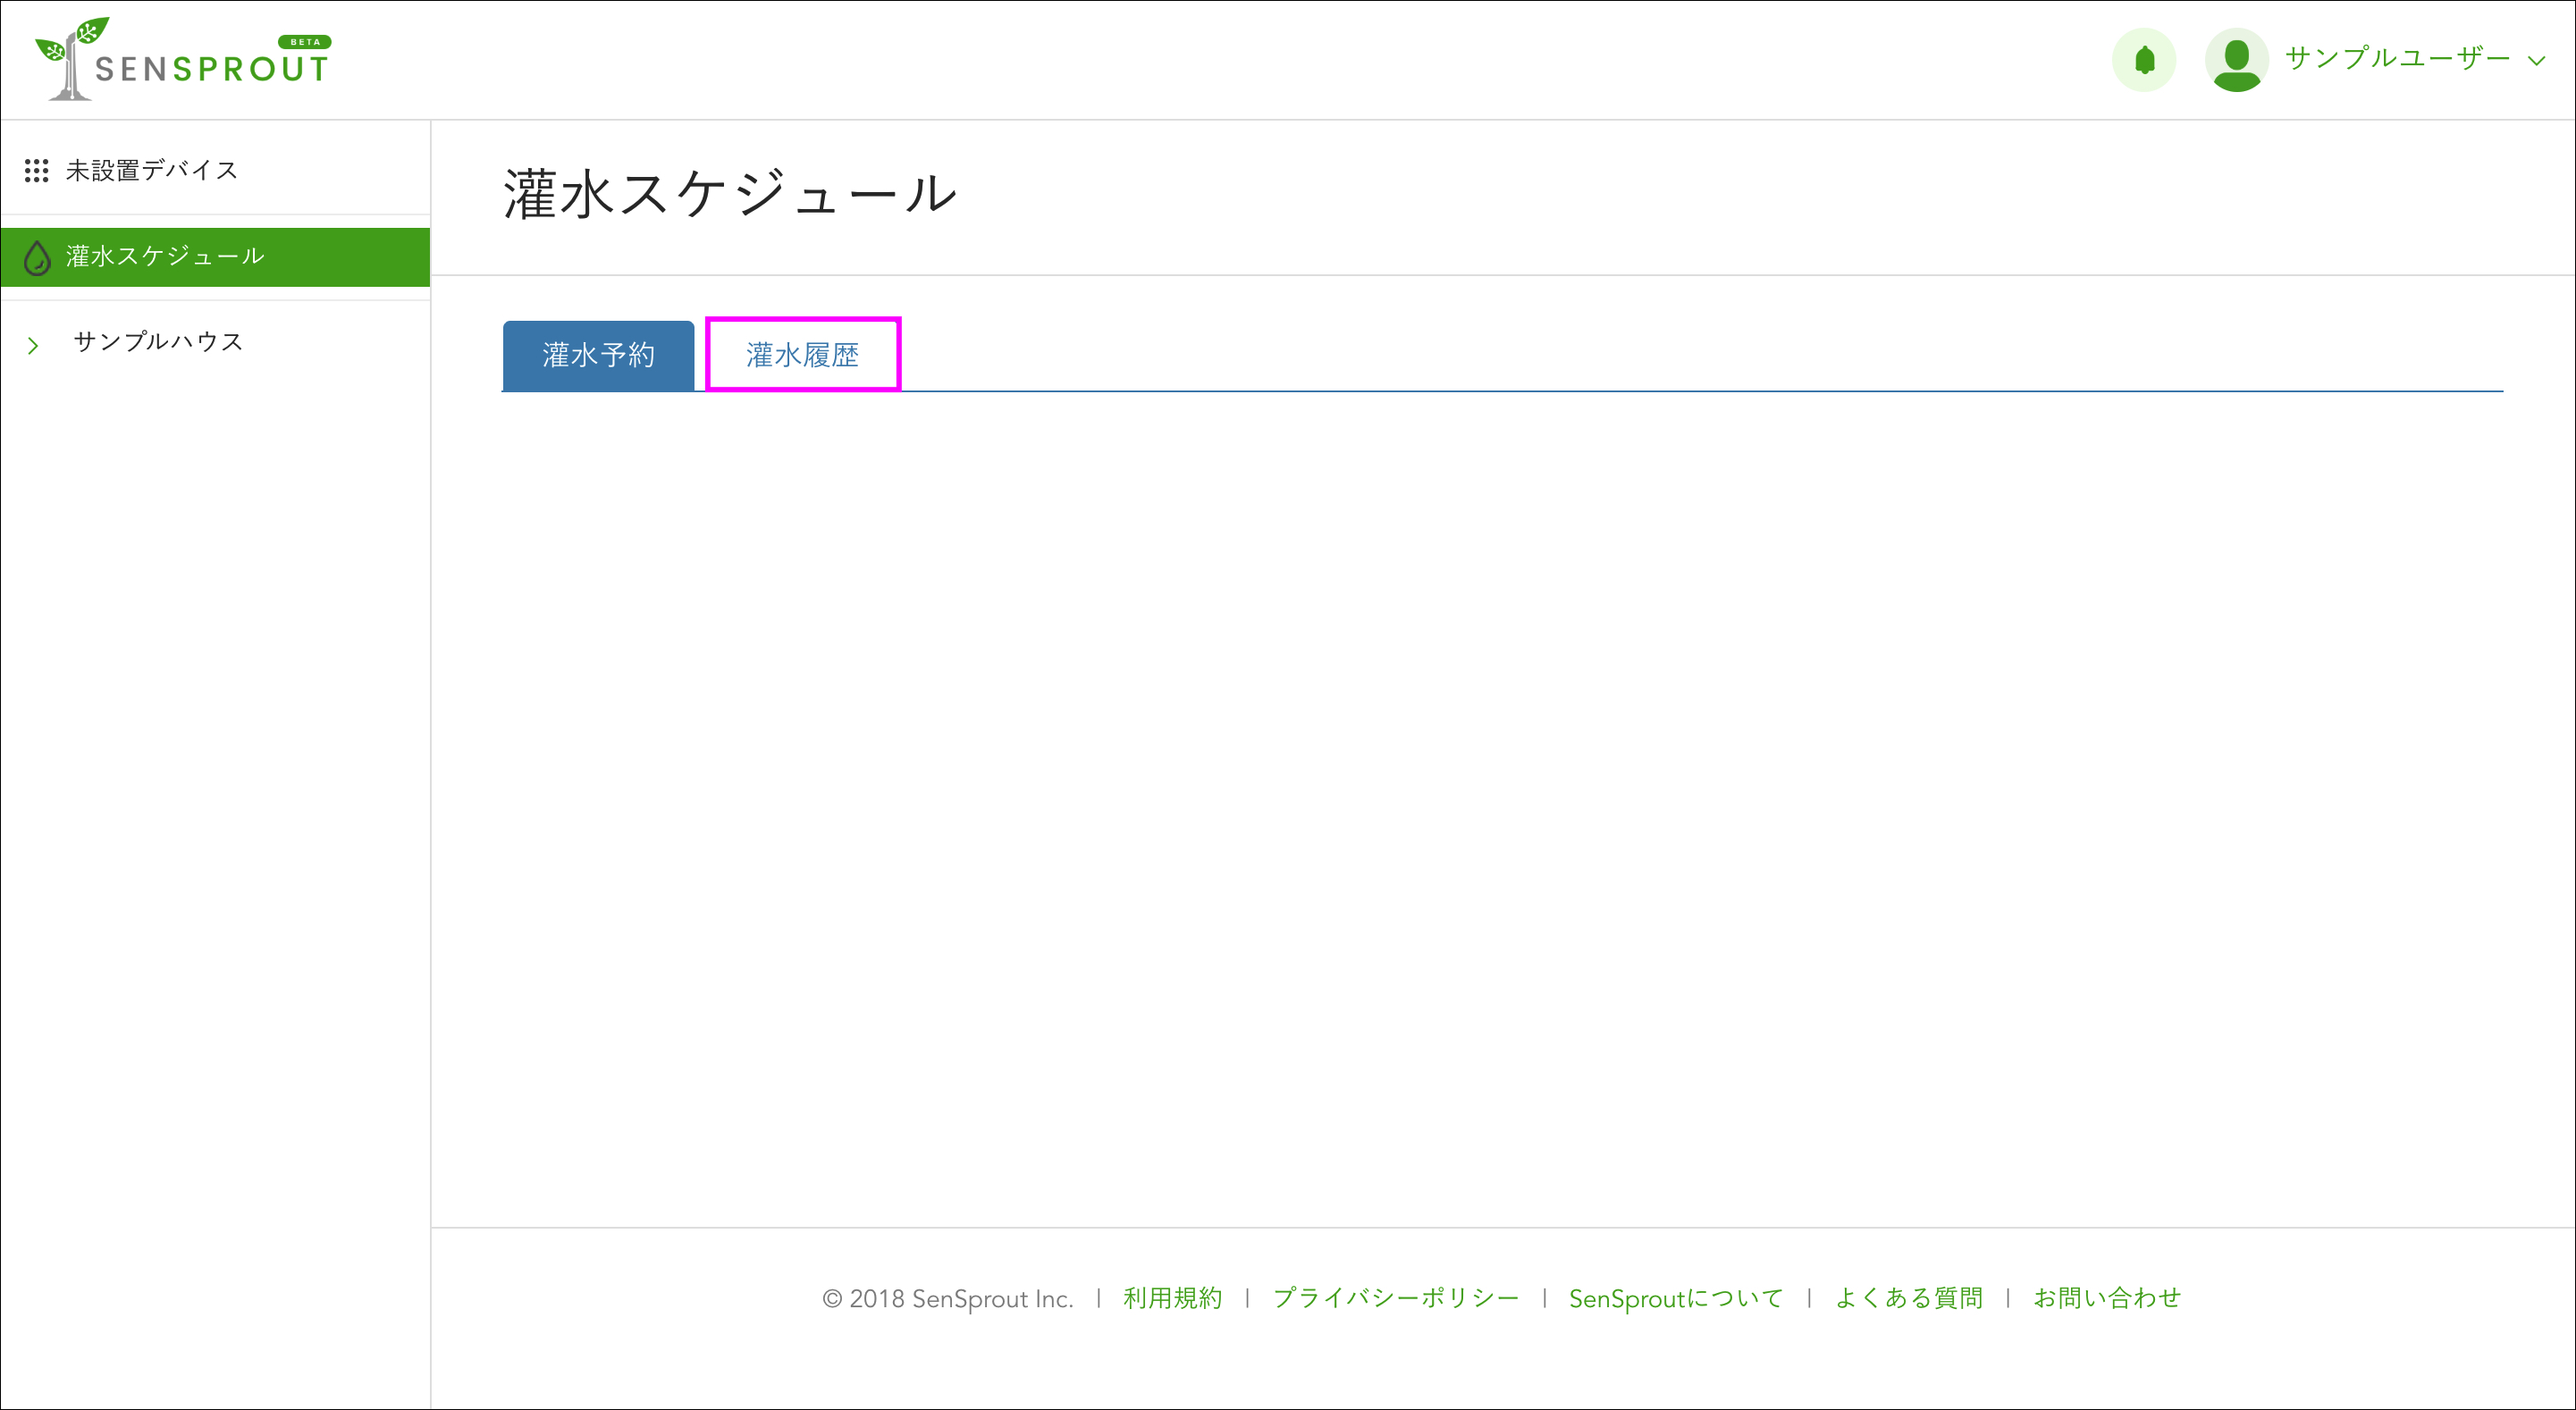The image size is (2576, 1410).
Task: Open 利用規約 footer link
Action: click(x=1172, y=1298)
